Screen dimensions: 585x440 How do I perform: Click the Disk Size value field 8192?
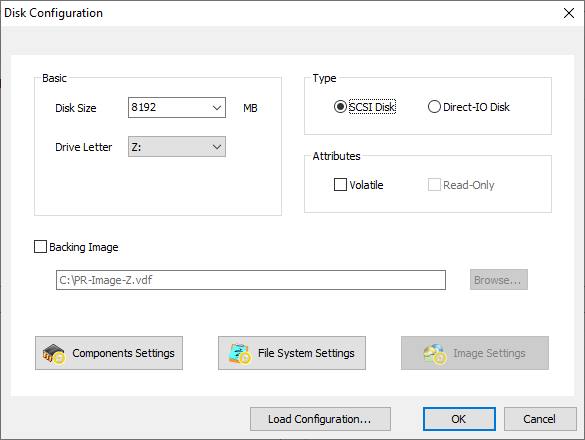click(169, 108)
